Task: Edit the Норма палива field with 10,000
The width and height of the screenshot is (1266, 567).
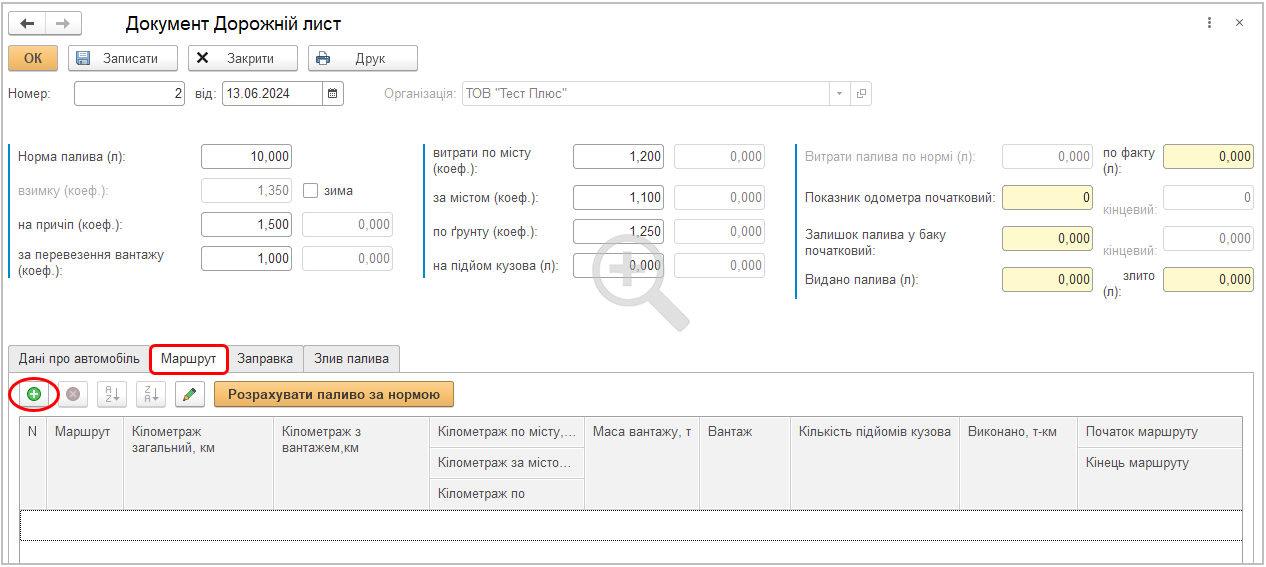Action: coord(247,156)
